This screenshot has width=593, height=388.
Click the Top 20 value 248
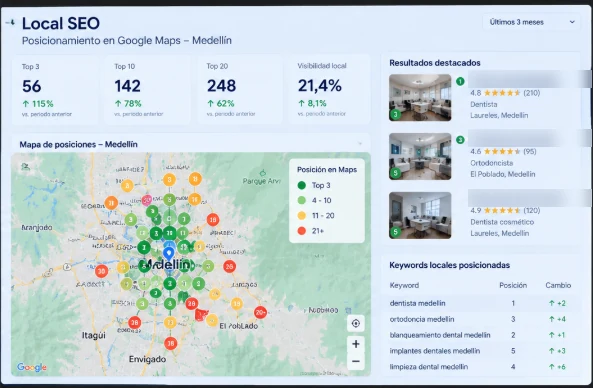222,86
